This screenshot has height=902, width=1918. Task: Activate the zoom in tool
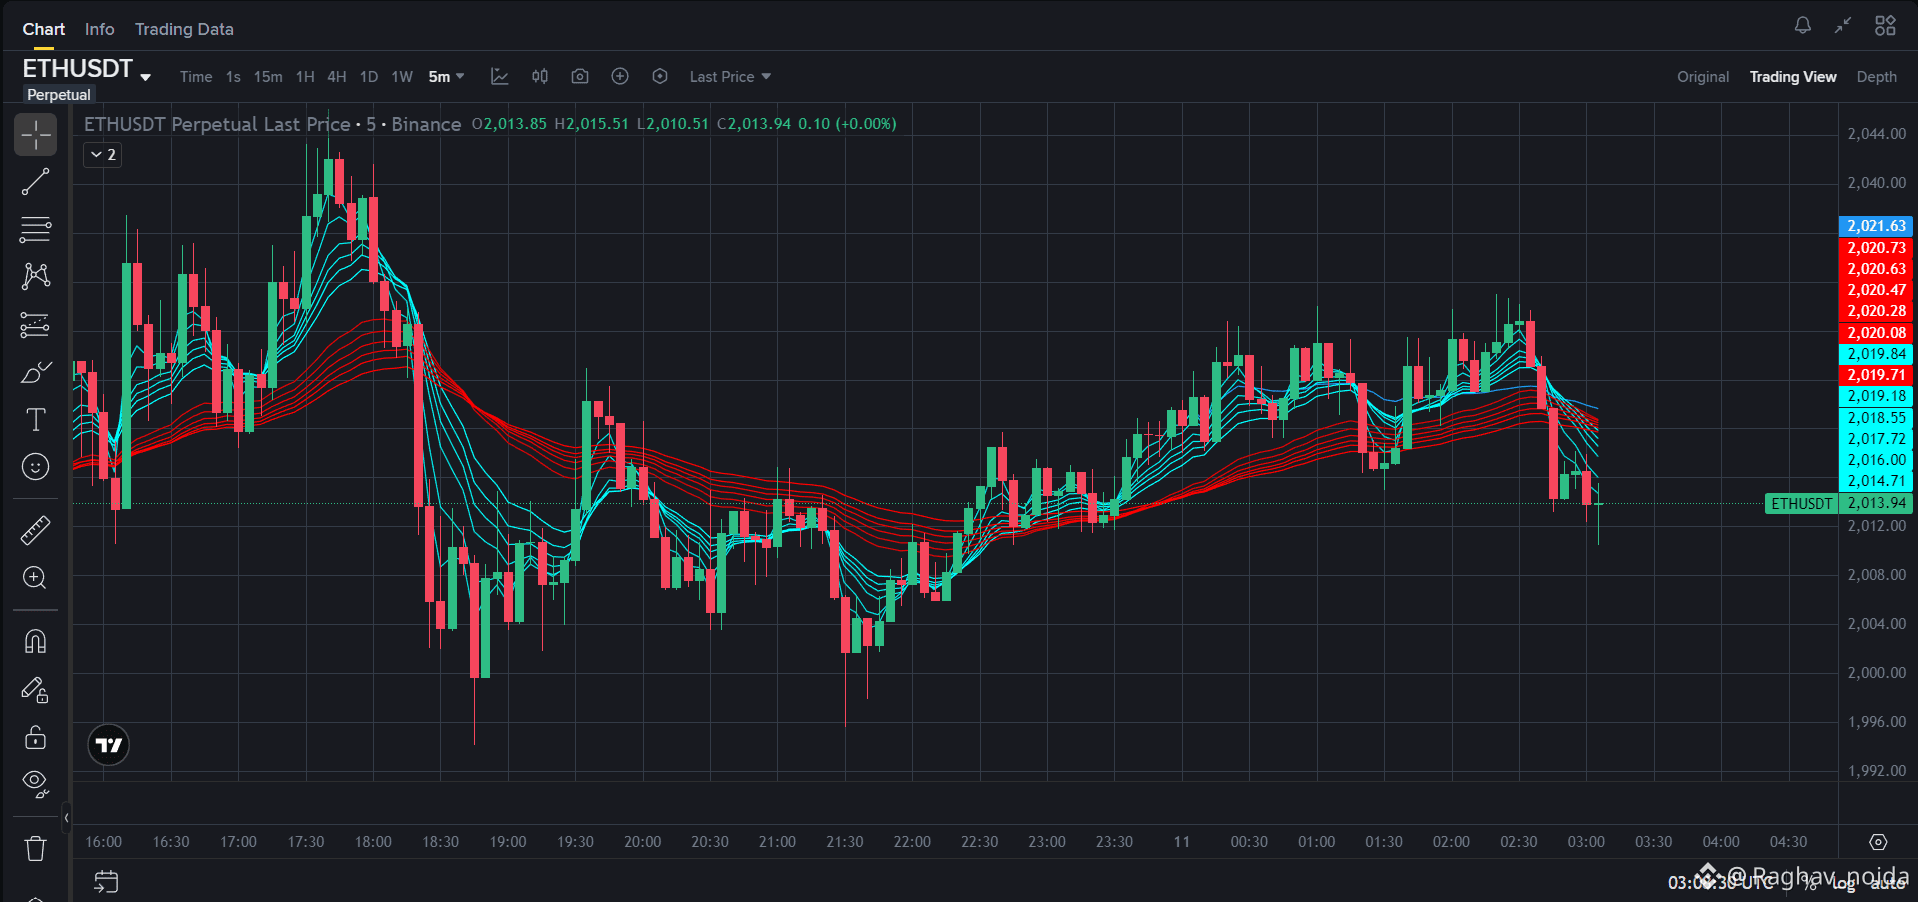[x=35, y=578]
